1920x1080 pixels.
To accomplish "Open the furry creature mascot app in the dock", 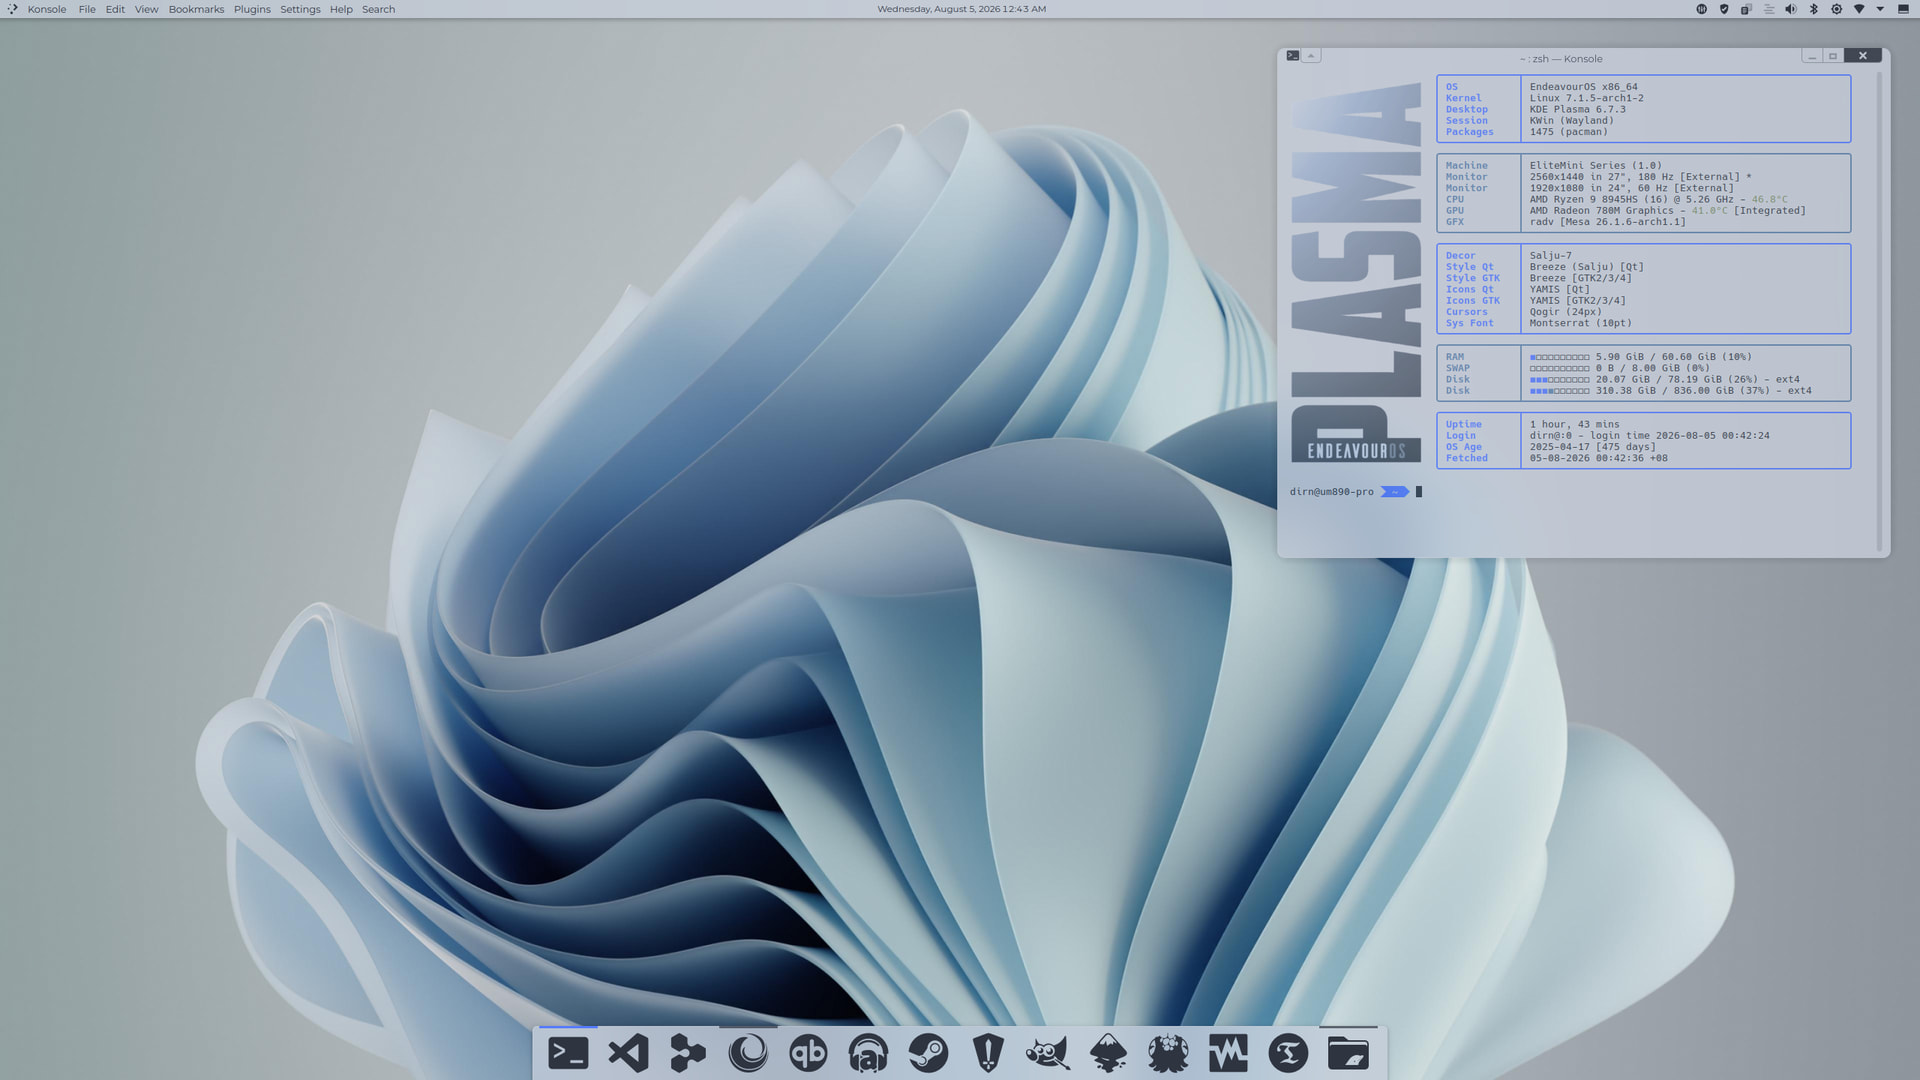I will (1168, 1053).
